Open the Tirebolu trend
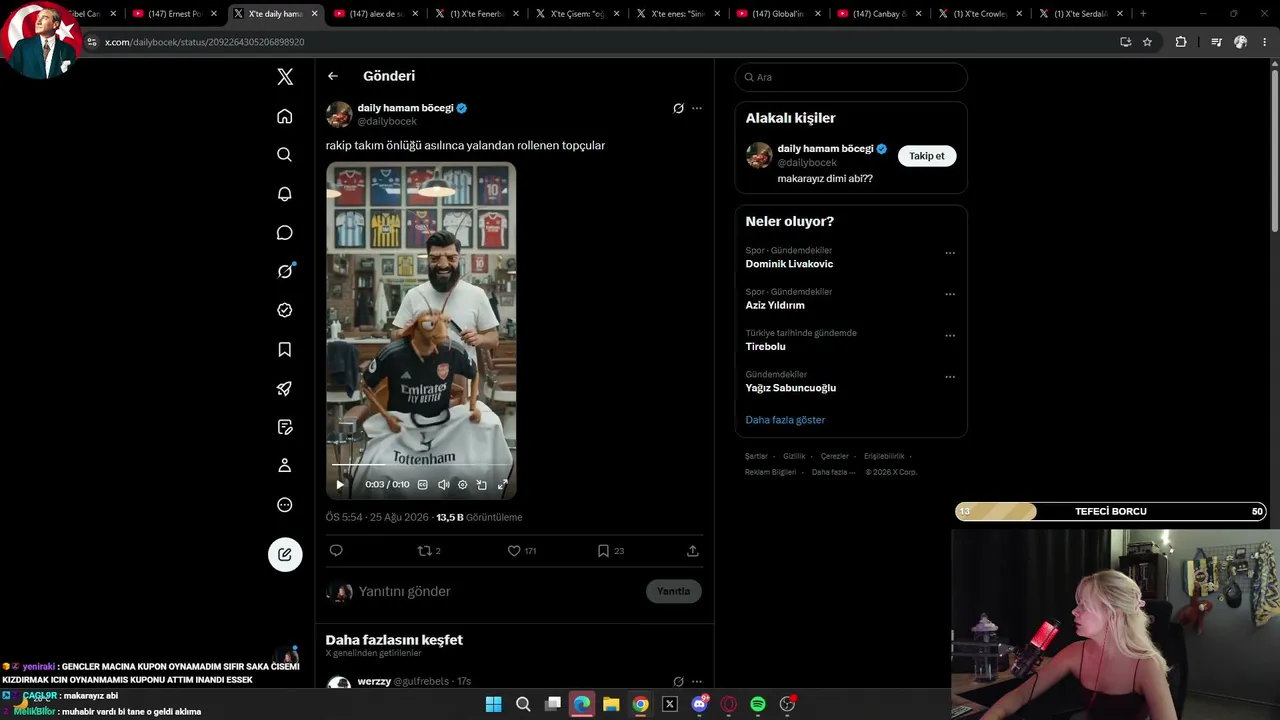Image resolution: width=1280 pixels, height=720 pixels. (765, 347)
